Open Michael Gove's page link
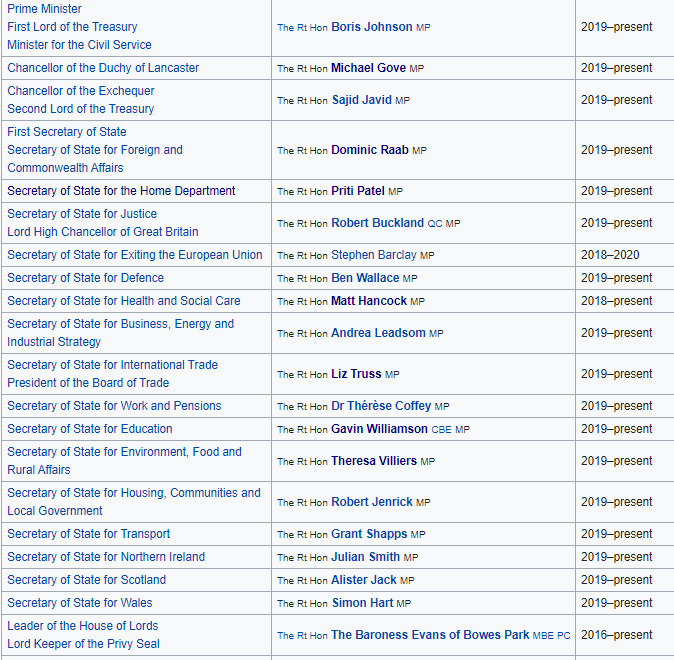 click(368, 68)
